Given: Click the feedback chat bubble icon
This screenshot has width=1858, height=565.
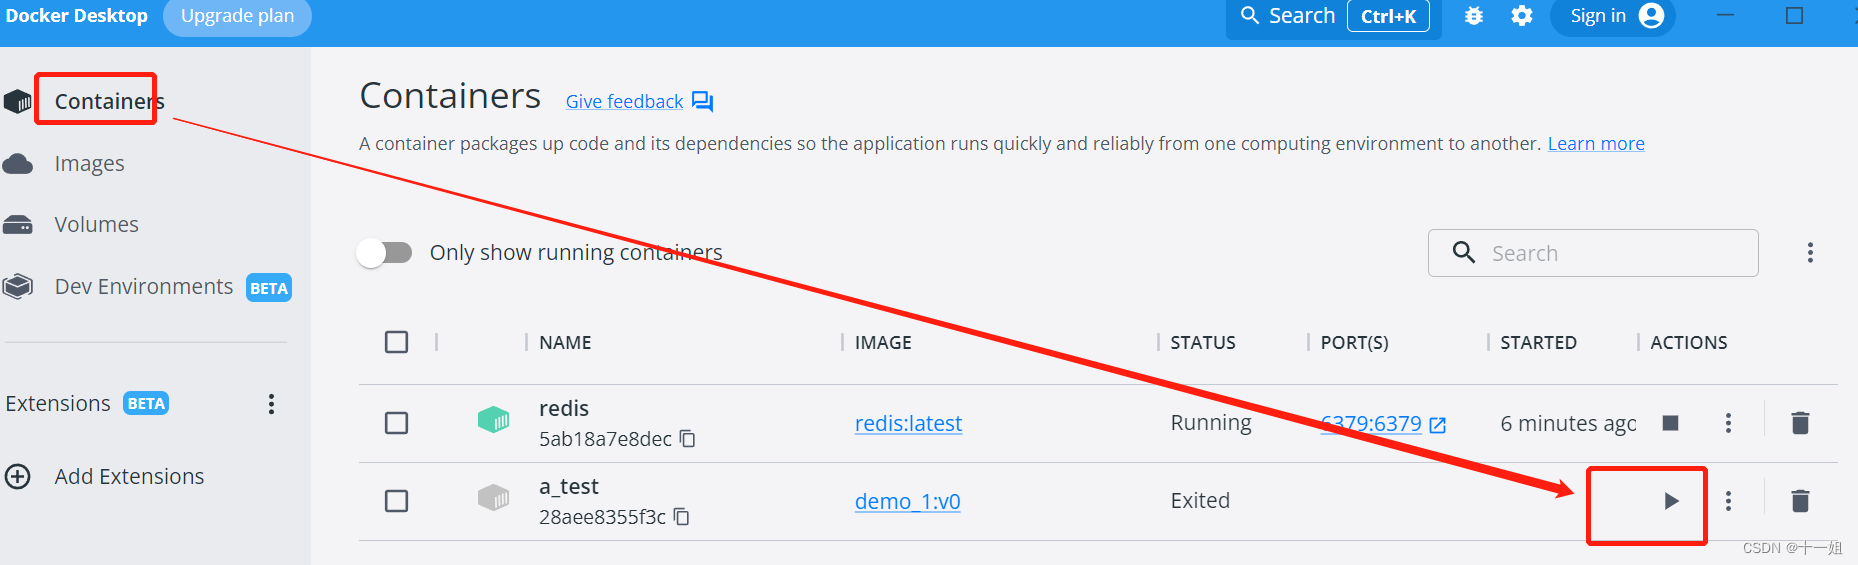Looking at the screenshot, I should tap(703, 101).
